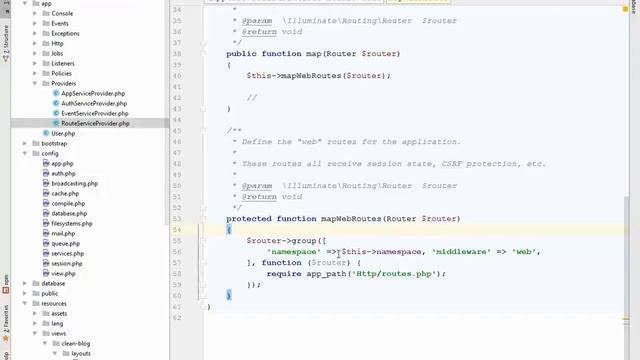The height and width of the screenshot is (360, 640).
Task: Open the Structure tool window tab
Action: pos(5,43)
